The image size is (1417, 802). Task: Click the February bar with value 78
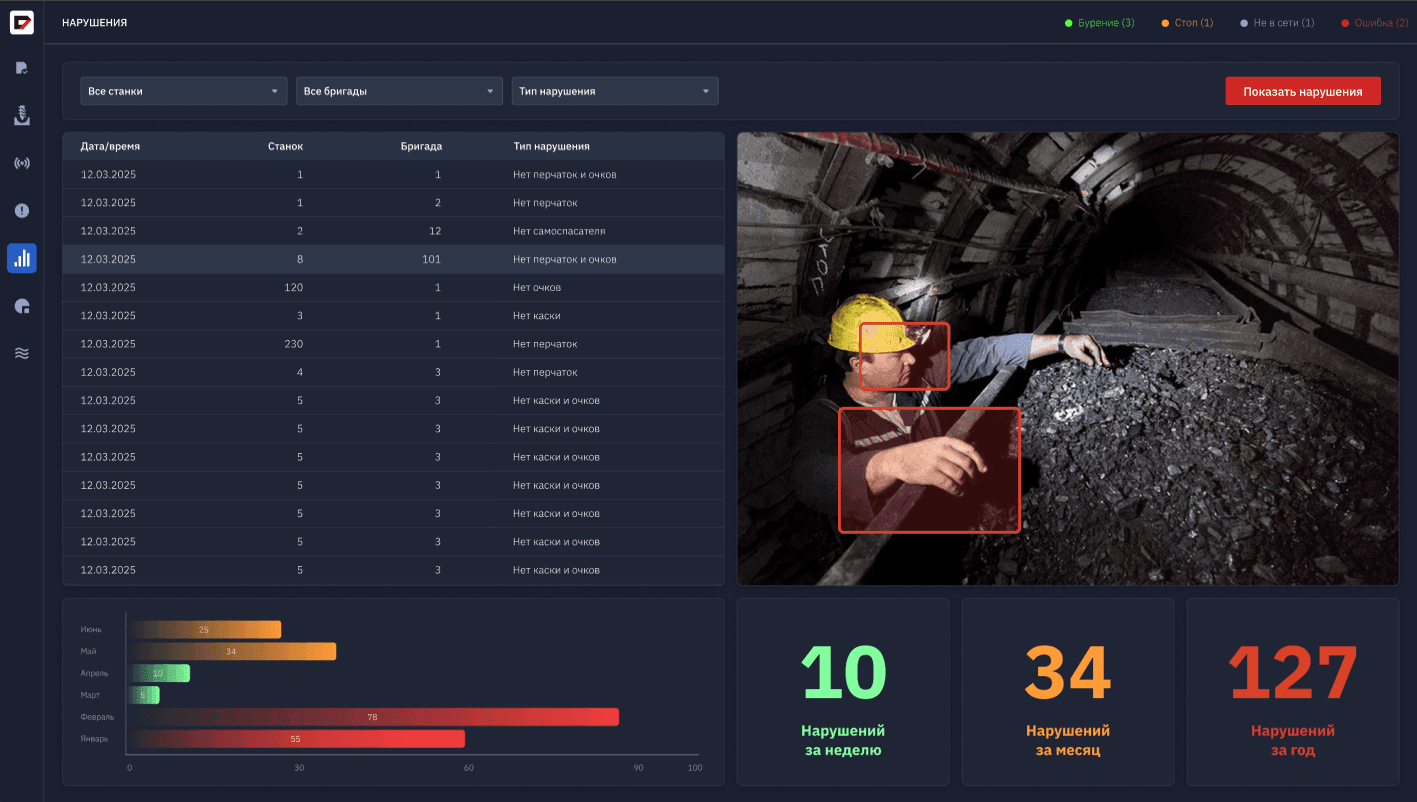375,717
